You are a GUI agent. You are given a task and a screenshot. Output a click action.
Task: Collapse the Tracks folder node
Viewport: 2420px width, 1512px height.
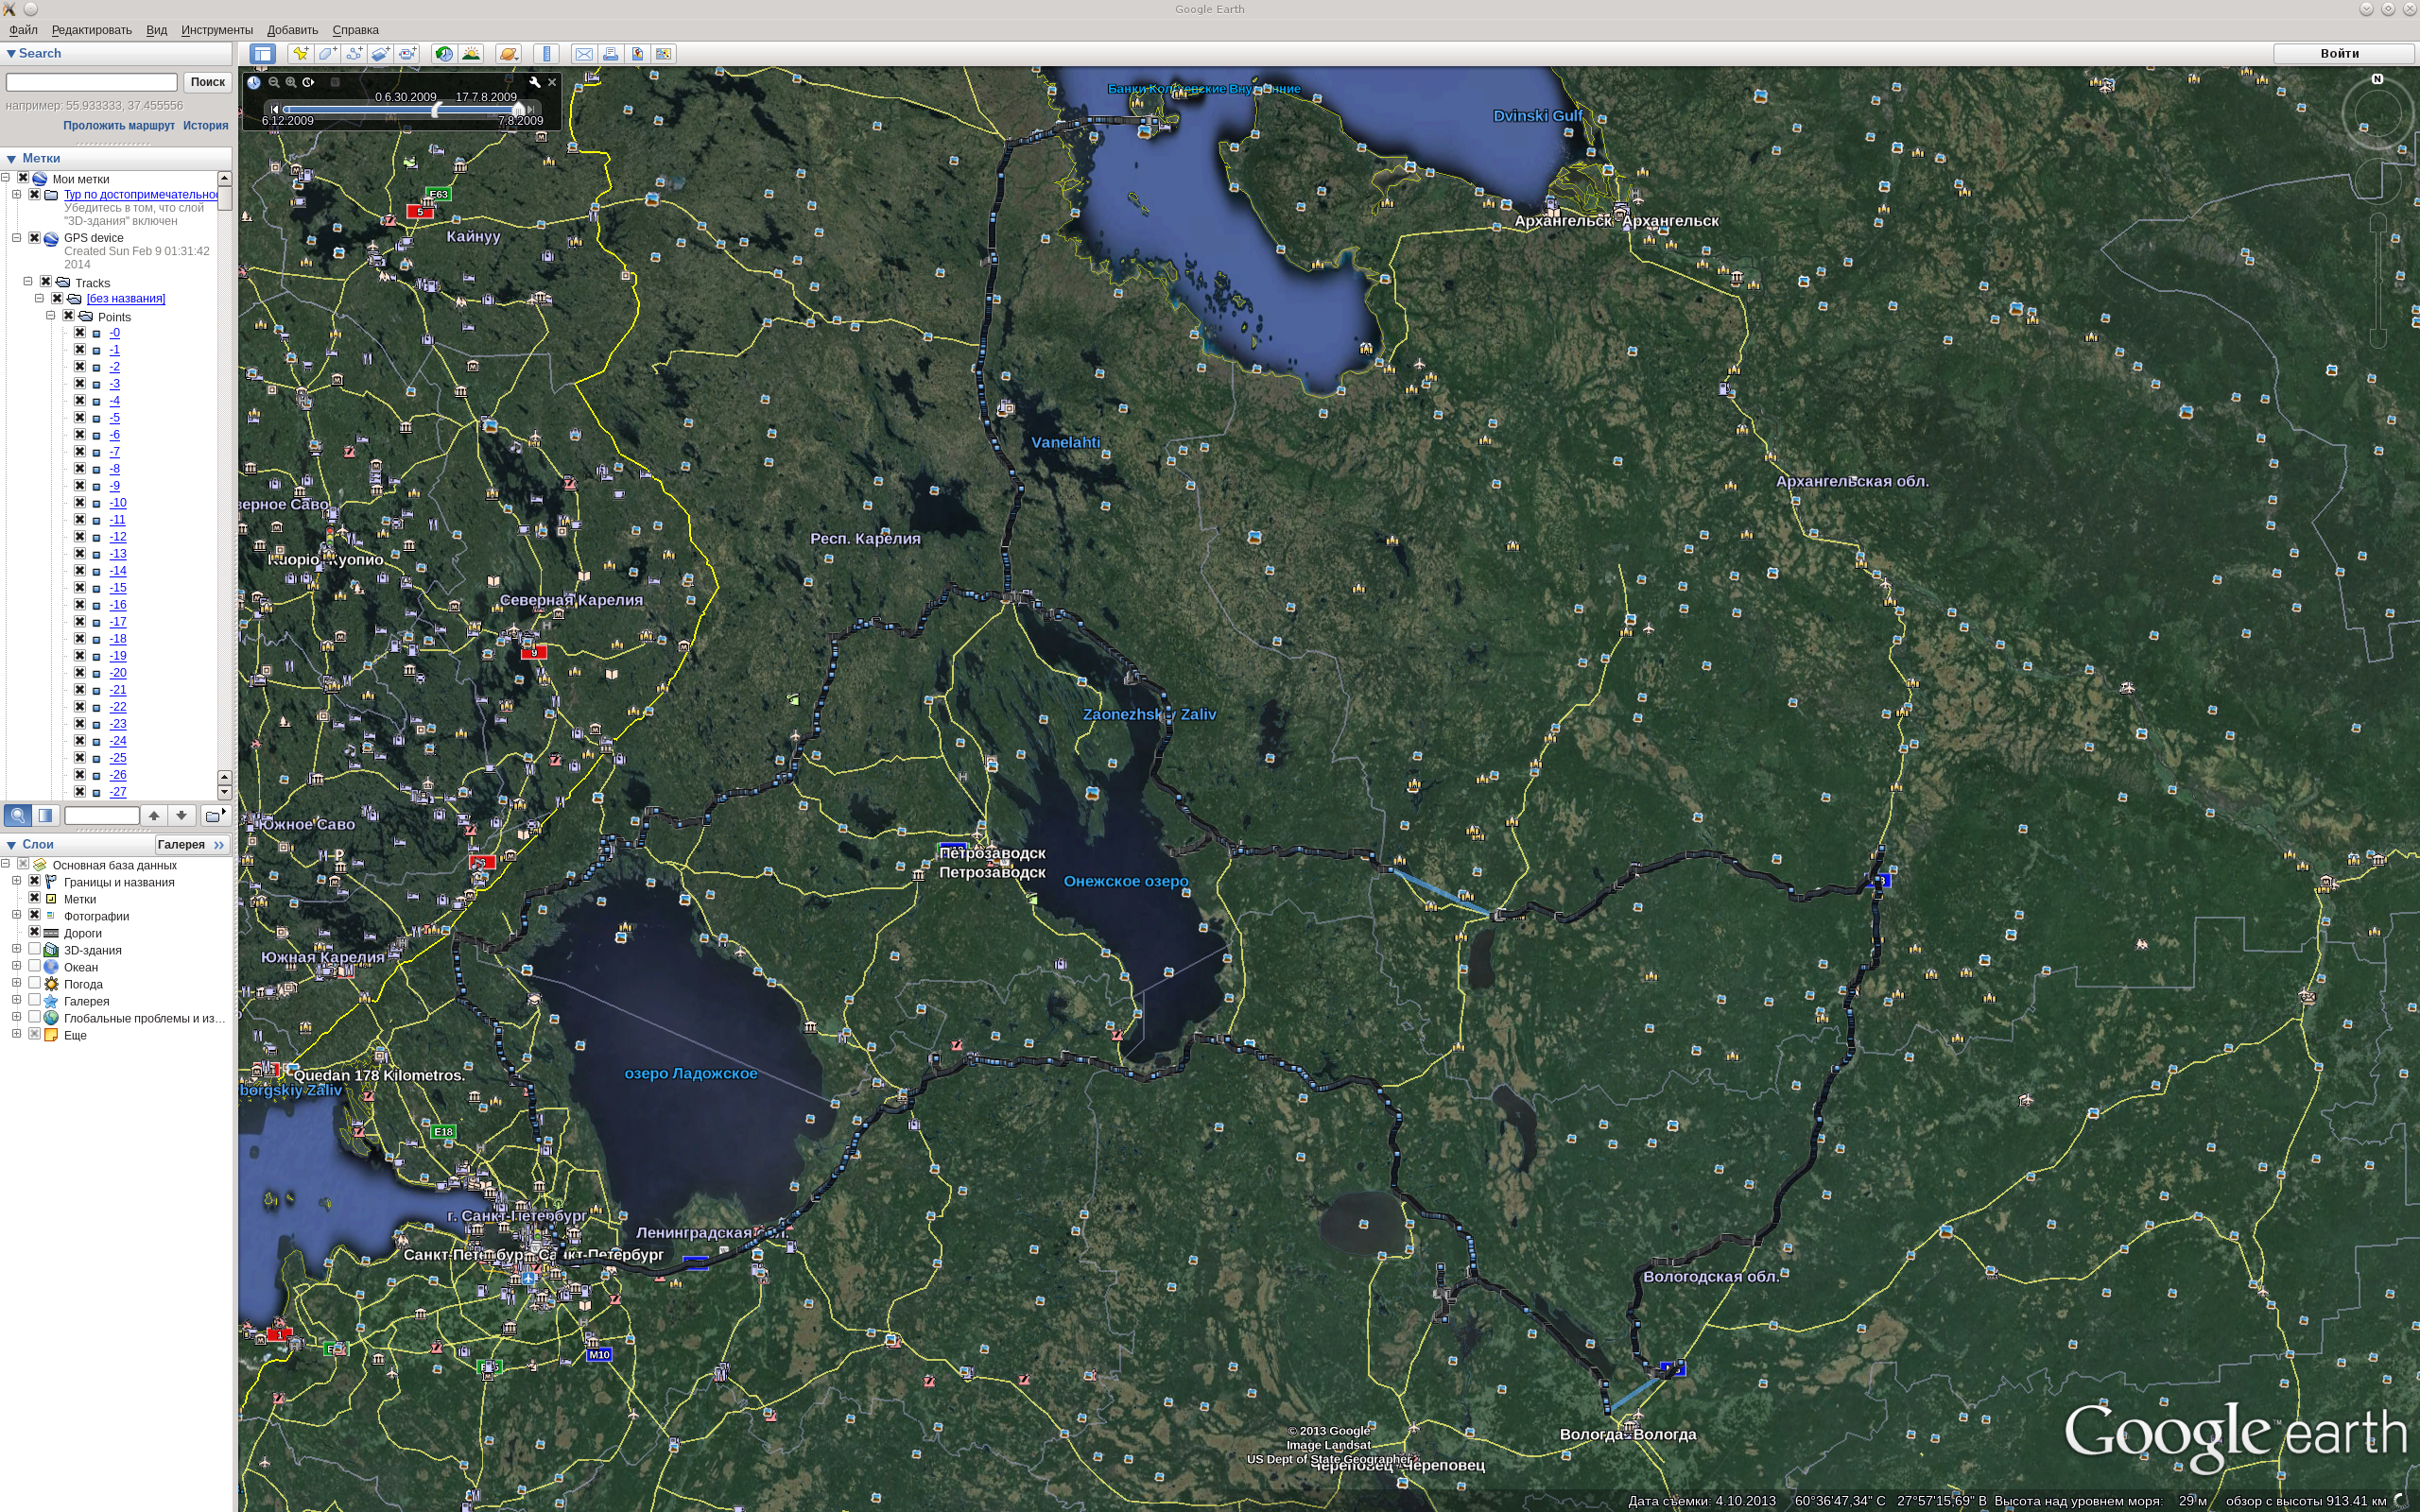[x=28, y=282]
